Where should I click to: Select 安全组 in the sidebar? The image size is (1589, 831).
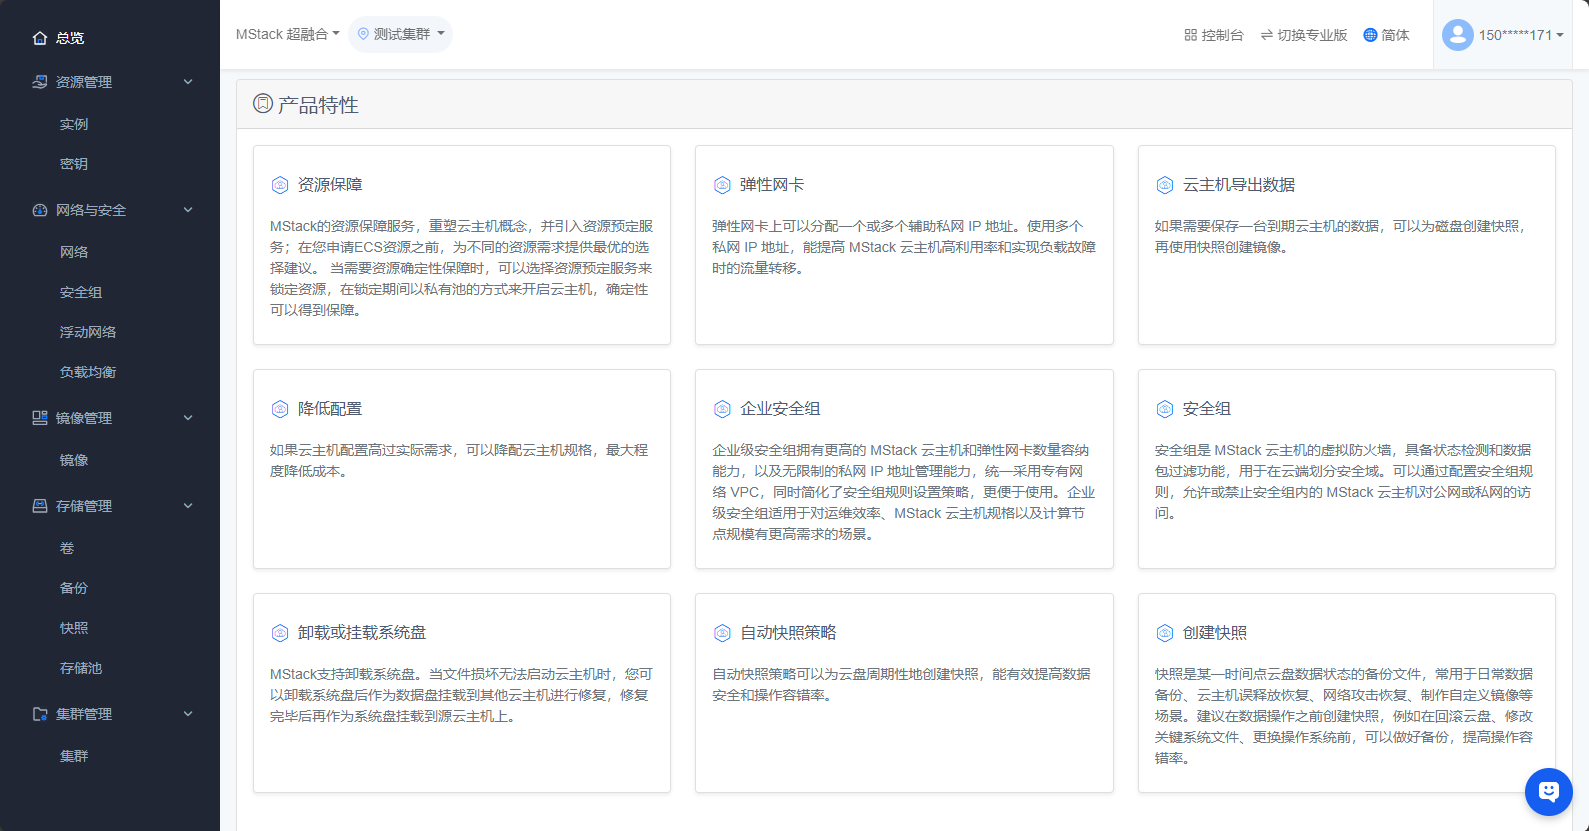pyautogui.click(x=81, y=292)
